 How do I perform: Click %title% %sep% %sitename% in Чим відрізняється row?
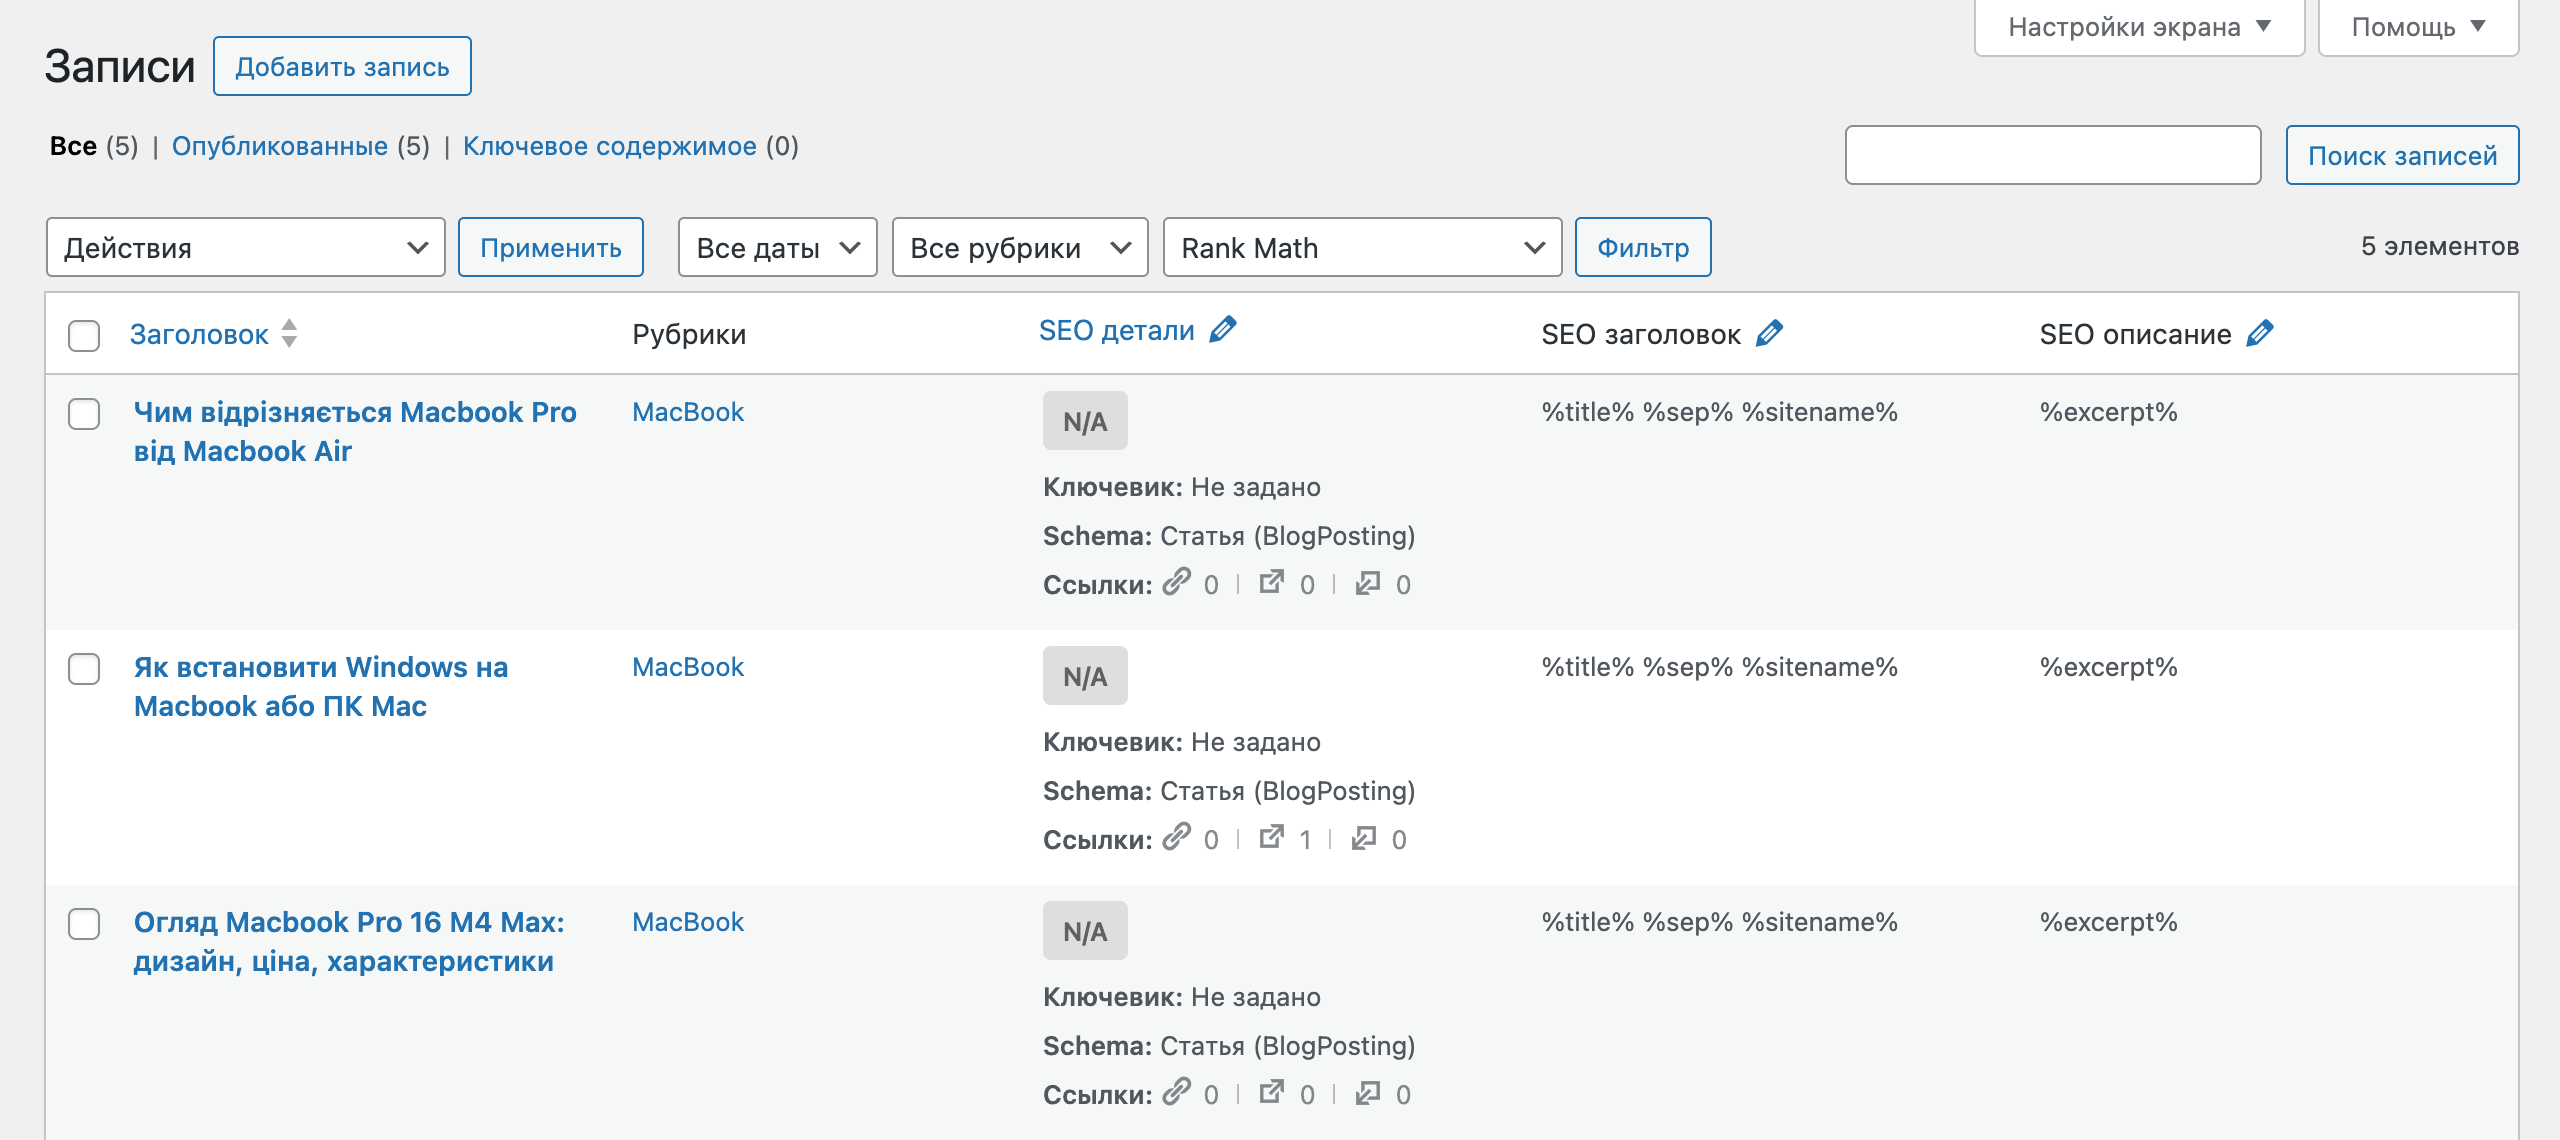[x=1719, y=412]
